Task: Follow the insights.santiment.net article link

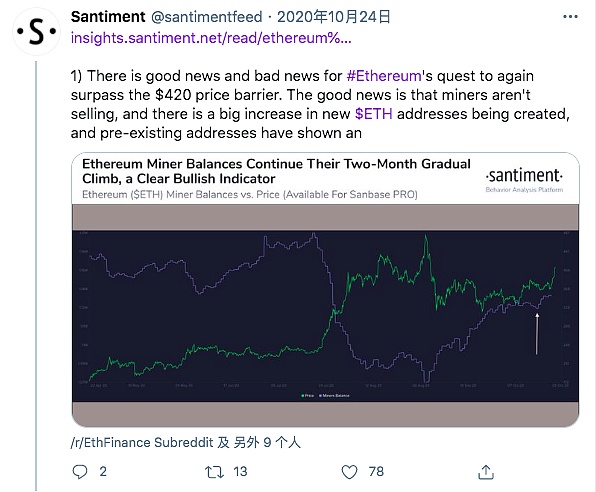Action: pyautogui.click(x=211, y=38)
